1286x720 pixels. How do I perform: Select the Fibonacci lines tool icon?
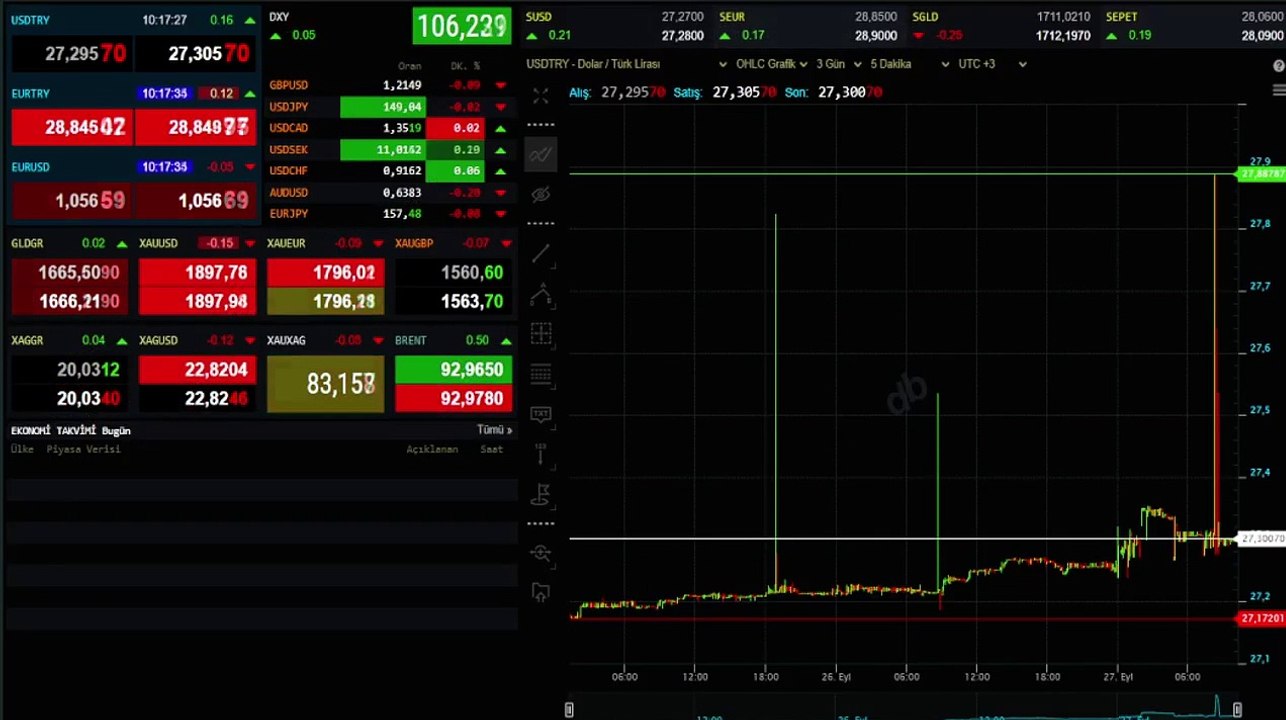[x=541, y=375]
